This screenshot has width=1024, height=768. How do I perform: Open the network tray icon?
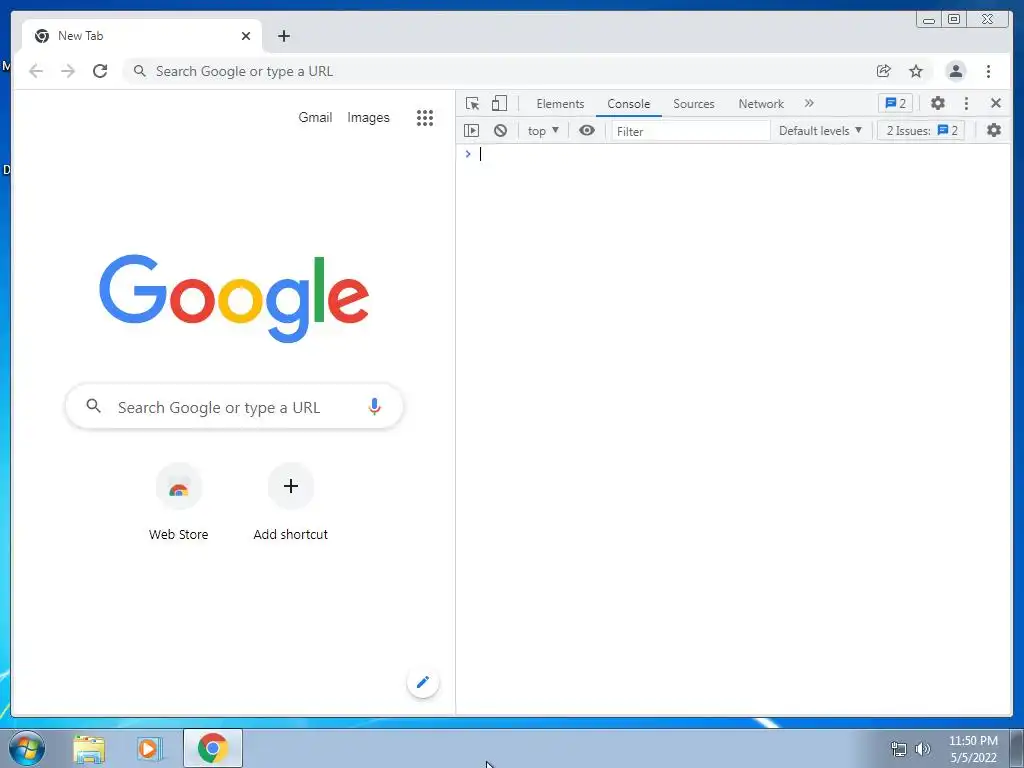pyautogui.click(x=899, y=749)
